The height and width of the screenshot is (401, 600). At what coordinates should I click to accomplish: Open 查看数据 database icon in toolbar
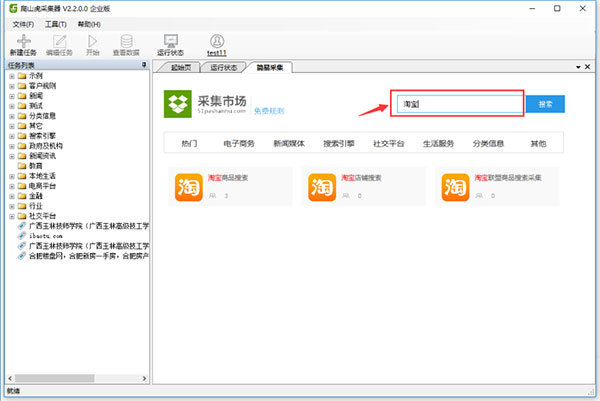click(126, 41)
